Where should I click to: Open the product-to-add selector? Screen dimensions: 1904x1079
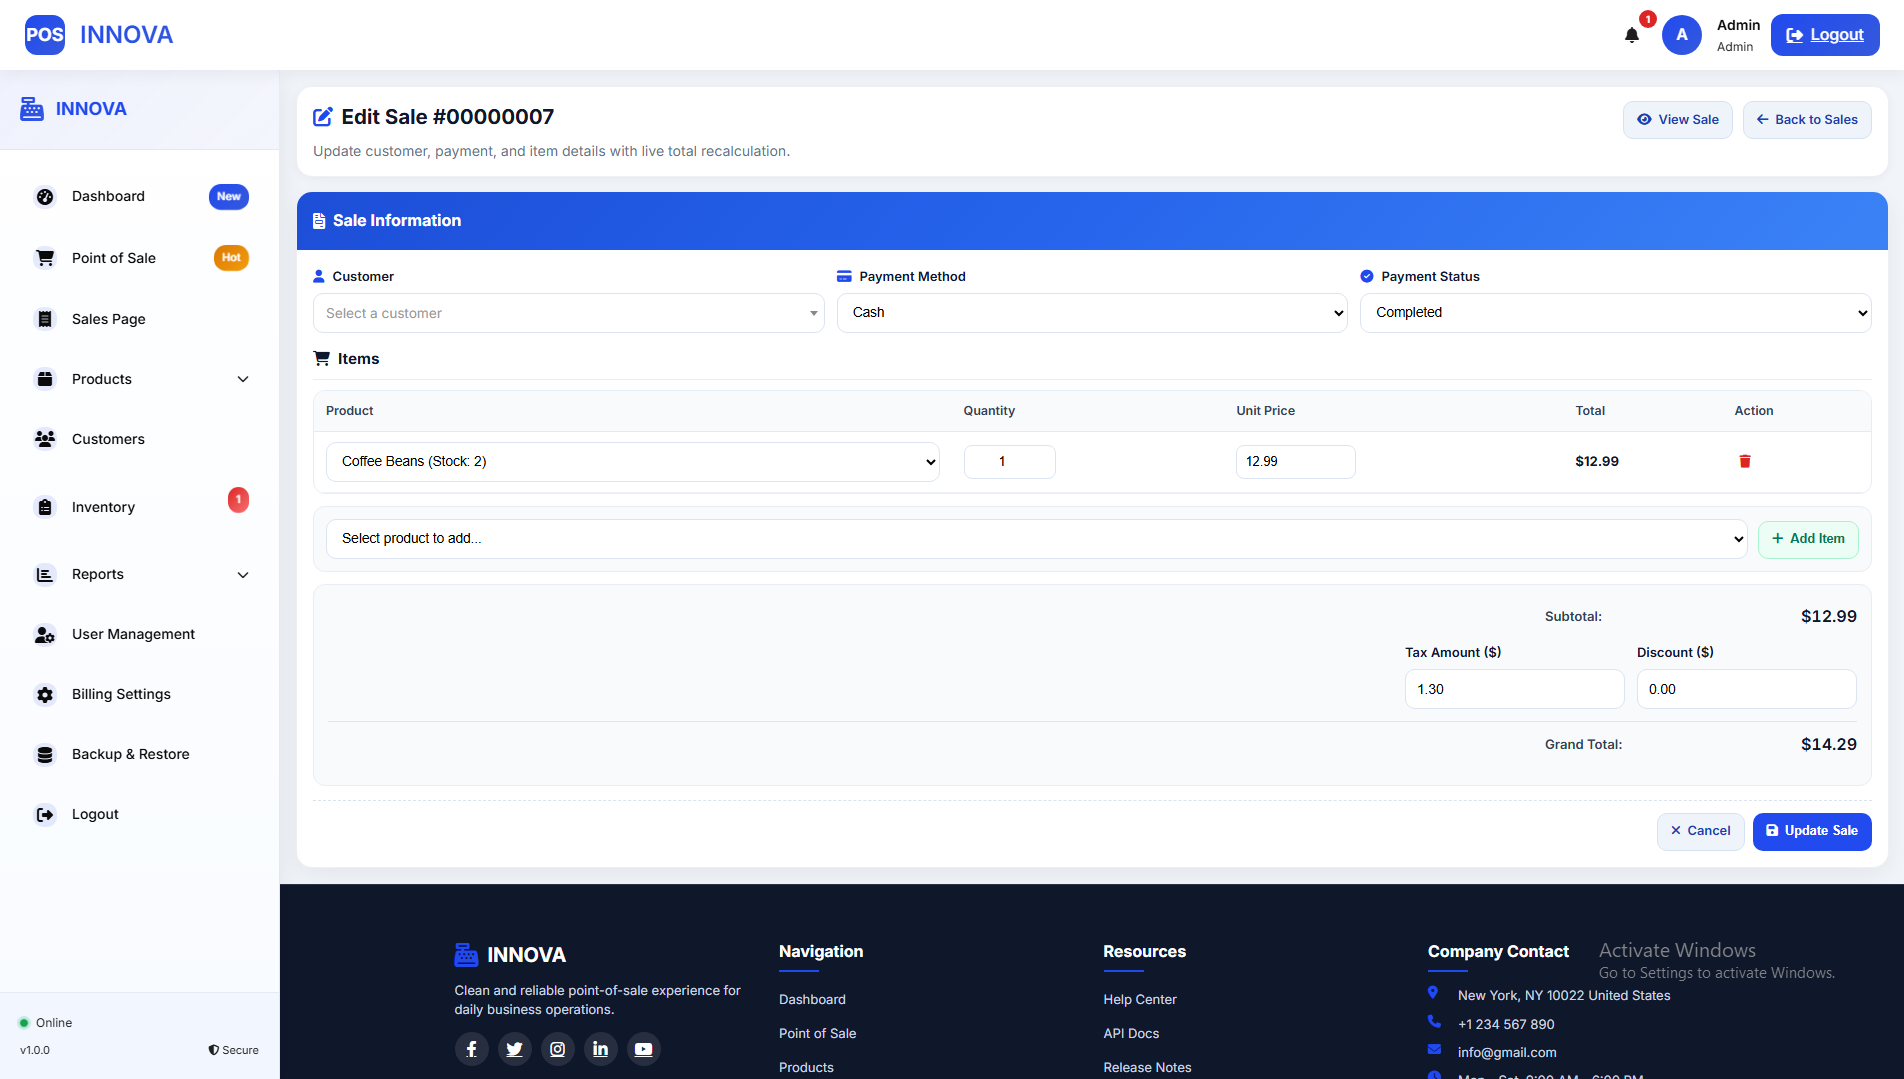[1036, 539]
